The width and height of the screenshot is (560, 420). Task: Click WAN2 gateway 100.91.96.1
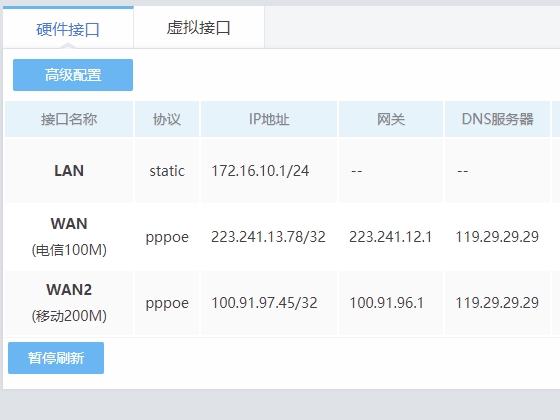click(x=386, y=303)
